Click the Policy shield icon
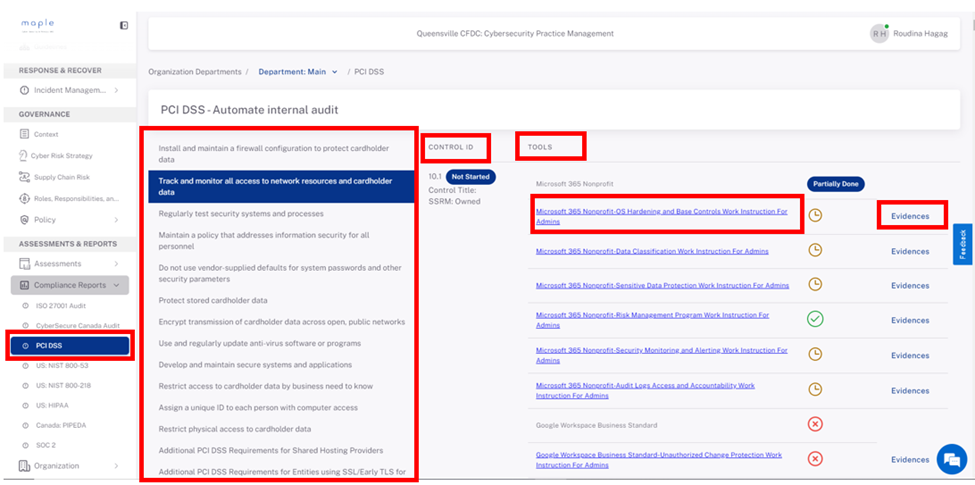 point(24,219)
